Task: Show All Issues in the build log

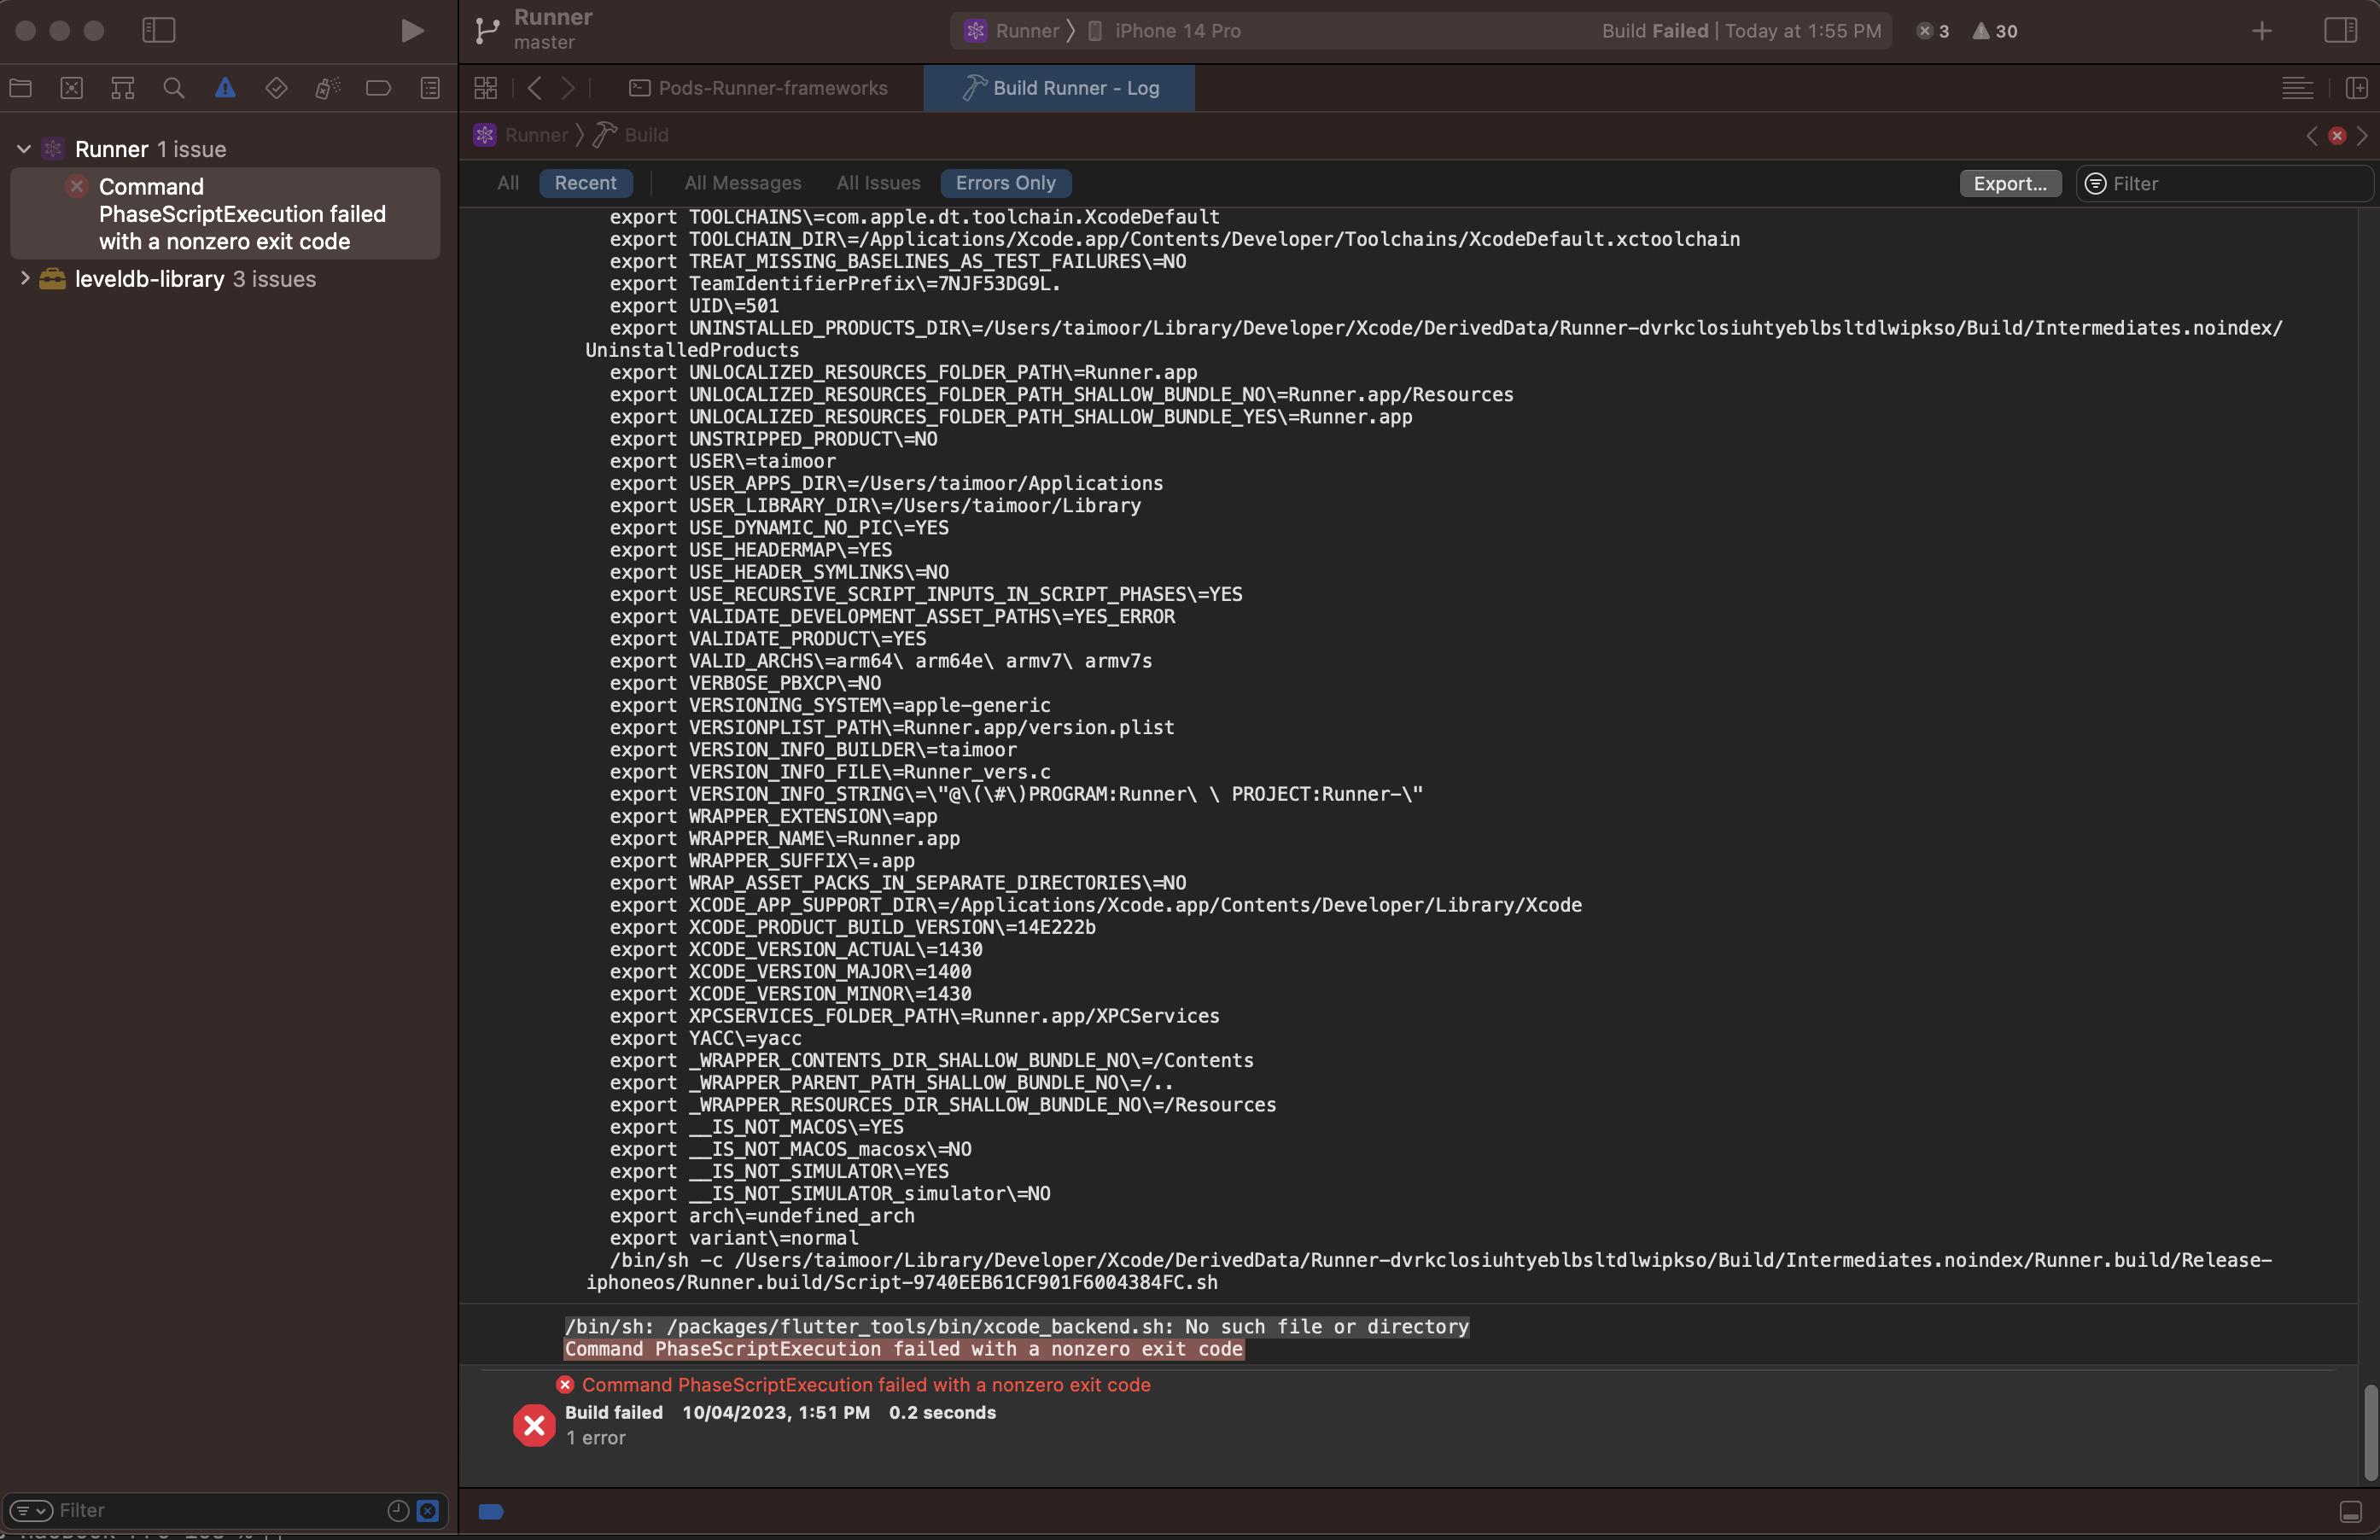Action: tap(878, 183)
